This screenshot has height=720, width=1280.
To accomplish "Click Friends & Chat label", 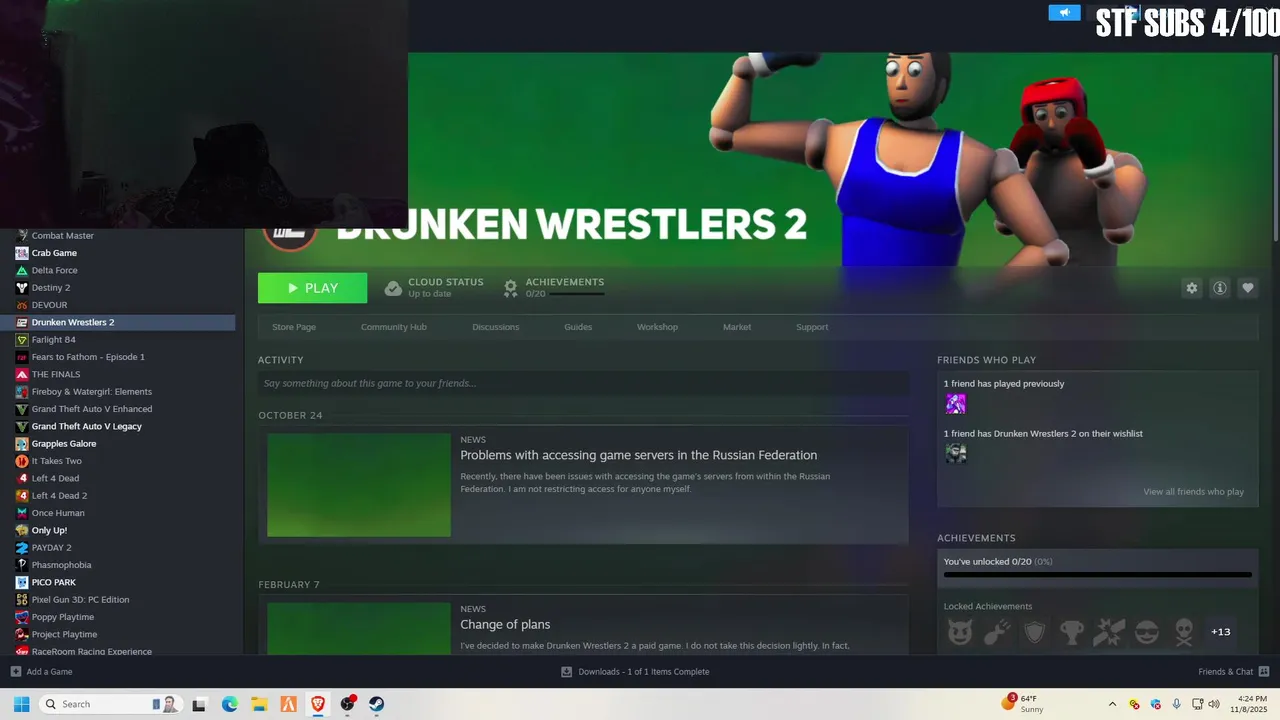I will (1225, 672).
